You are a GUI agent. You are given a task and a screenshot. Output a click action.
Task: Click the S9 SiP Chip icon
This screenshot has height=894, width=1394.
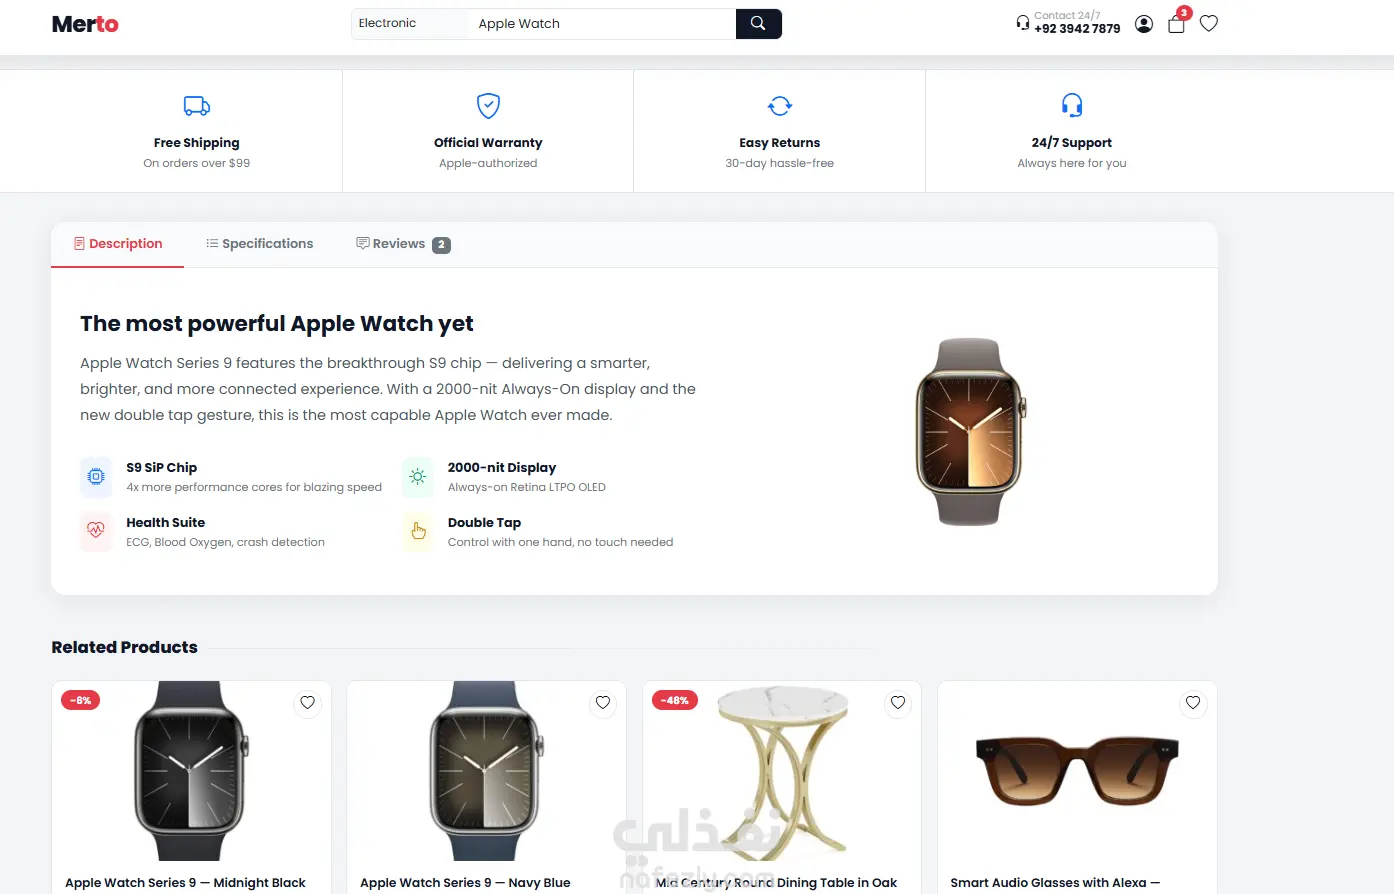[x=96, y=477]
